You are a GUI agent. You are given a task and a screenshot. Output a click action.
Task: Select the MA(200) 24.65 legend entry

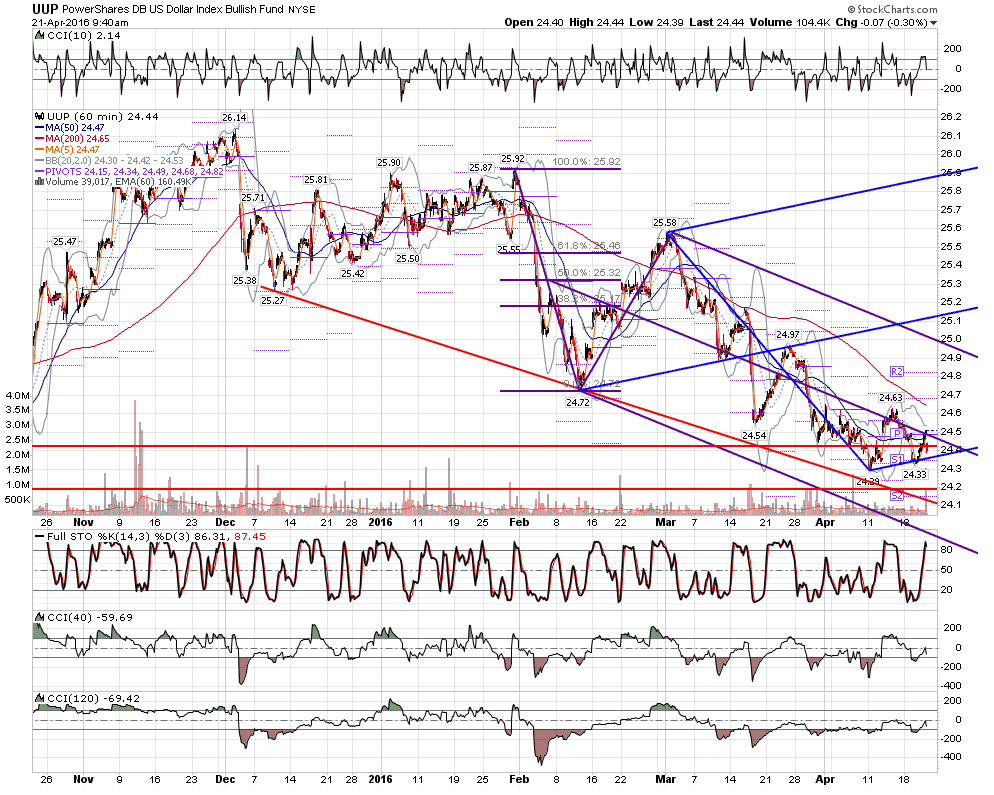[x=72, y=138]
